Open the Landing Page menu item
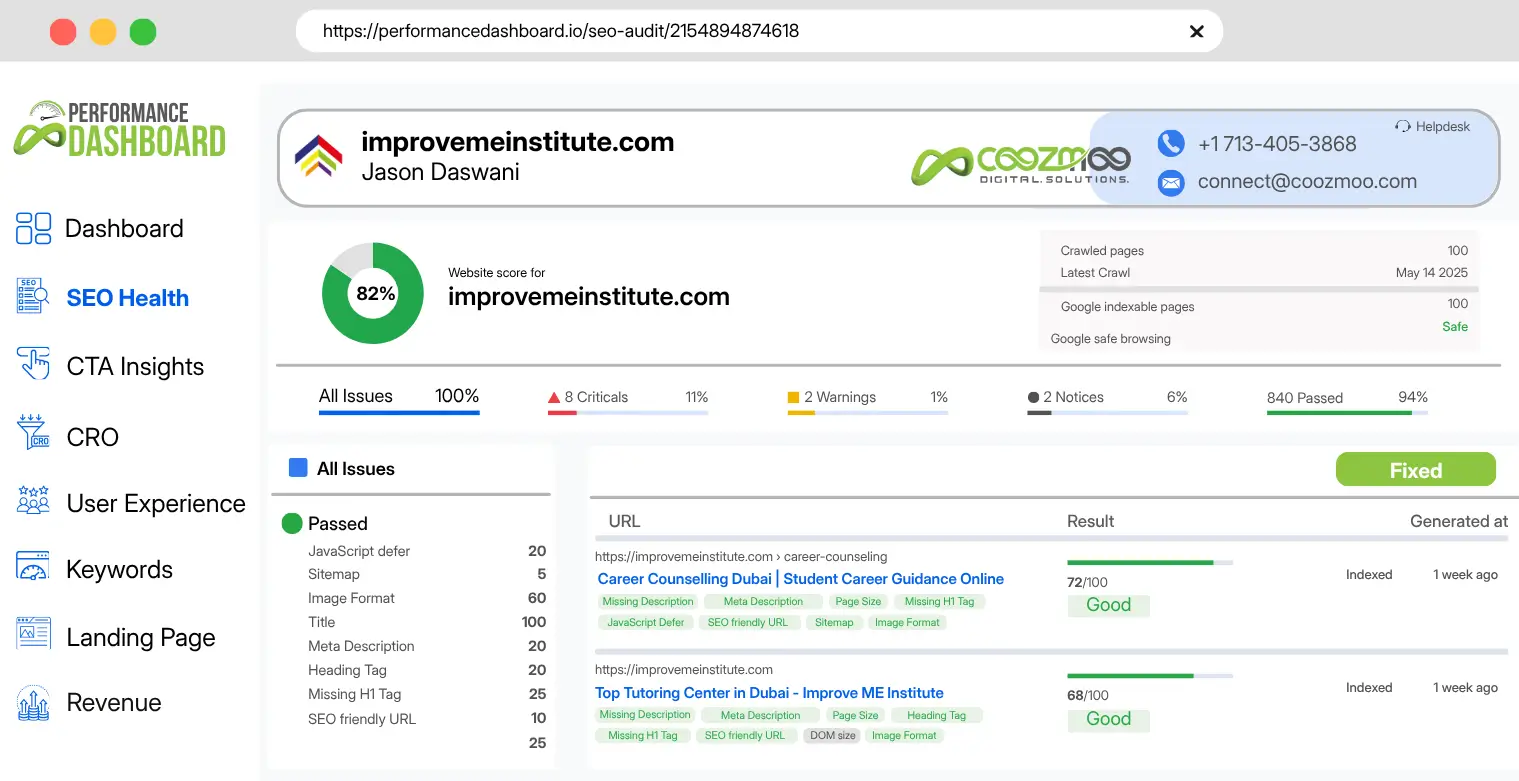Screen dimensions: 1519x781 click(141, 637)
